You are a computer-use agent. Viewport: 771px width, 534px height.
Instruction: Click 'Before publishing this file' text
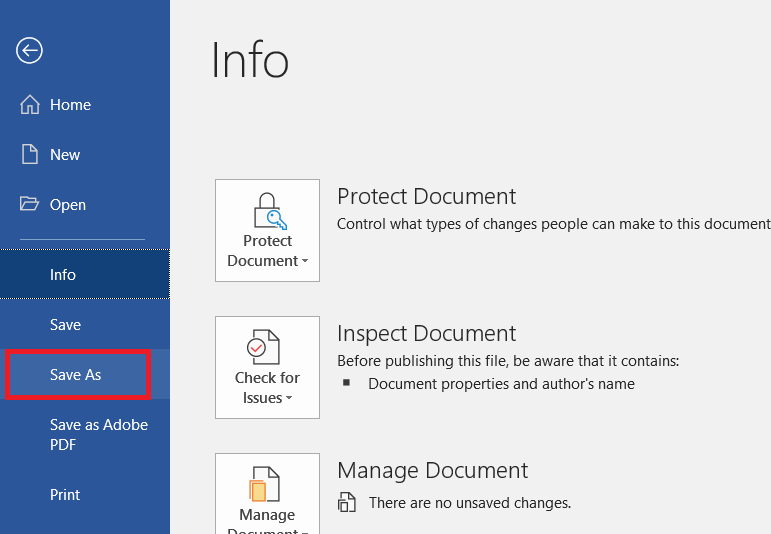(x=508, y=361)
